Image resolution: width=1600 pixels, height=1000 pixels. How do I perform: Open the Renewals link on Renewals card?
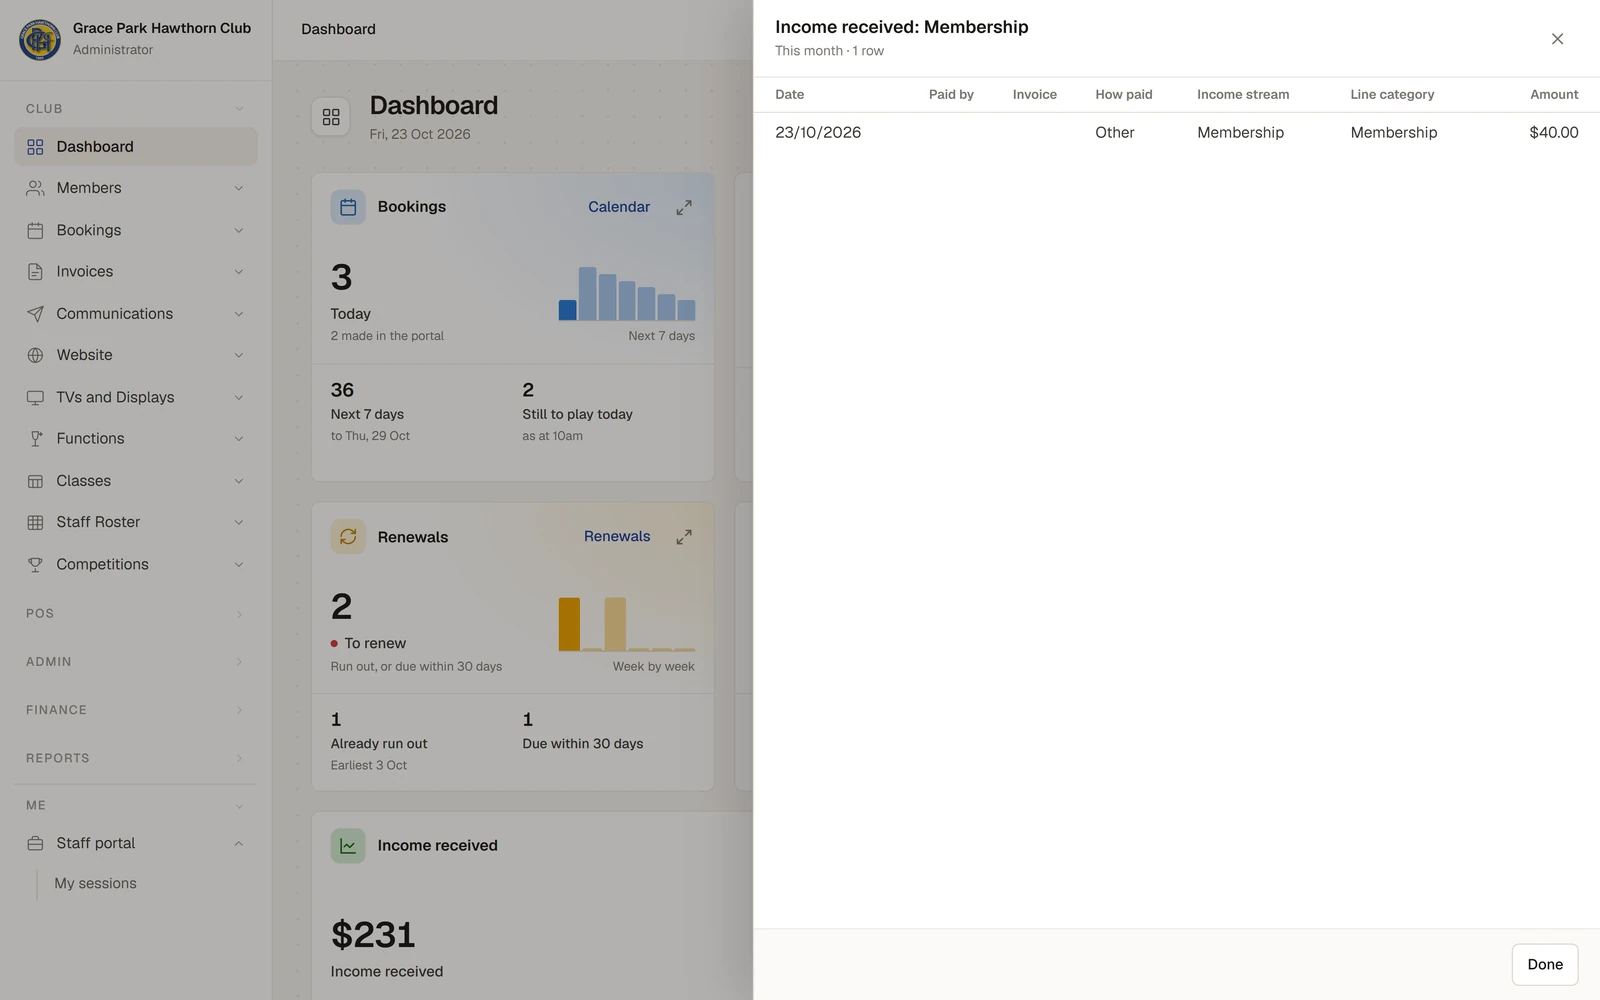(x=617, y=537)
